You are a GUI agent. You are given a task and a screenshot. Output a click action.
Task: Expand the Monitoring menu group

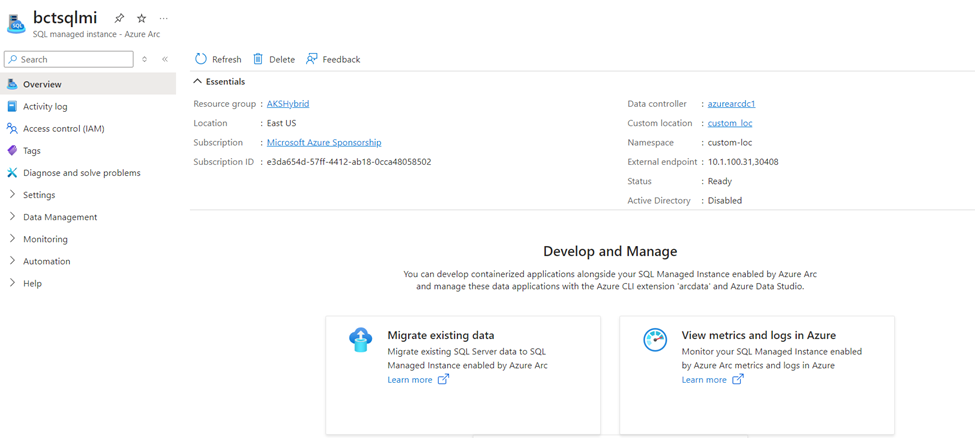pos(12,239)
